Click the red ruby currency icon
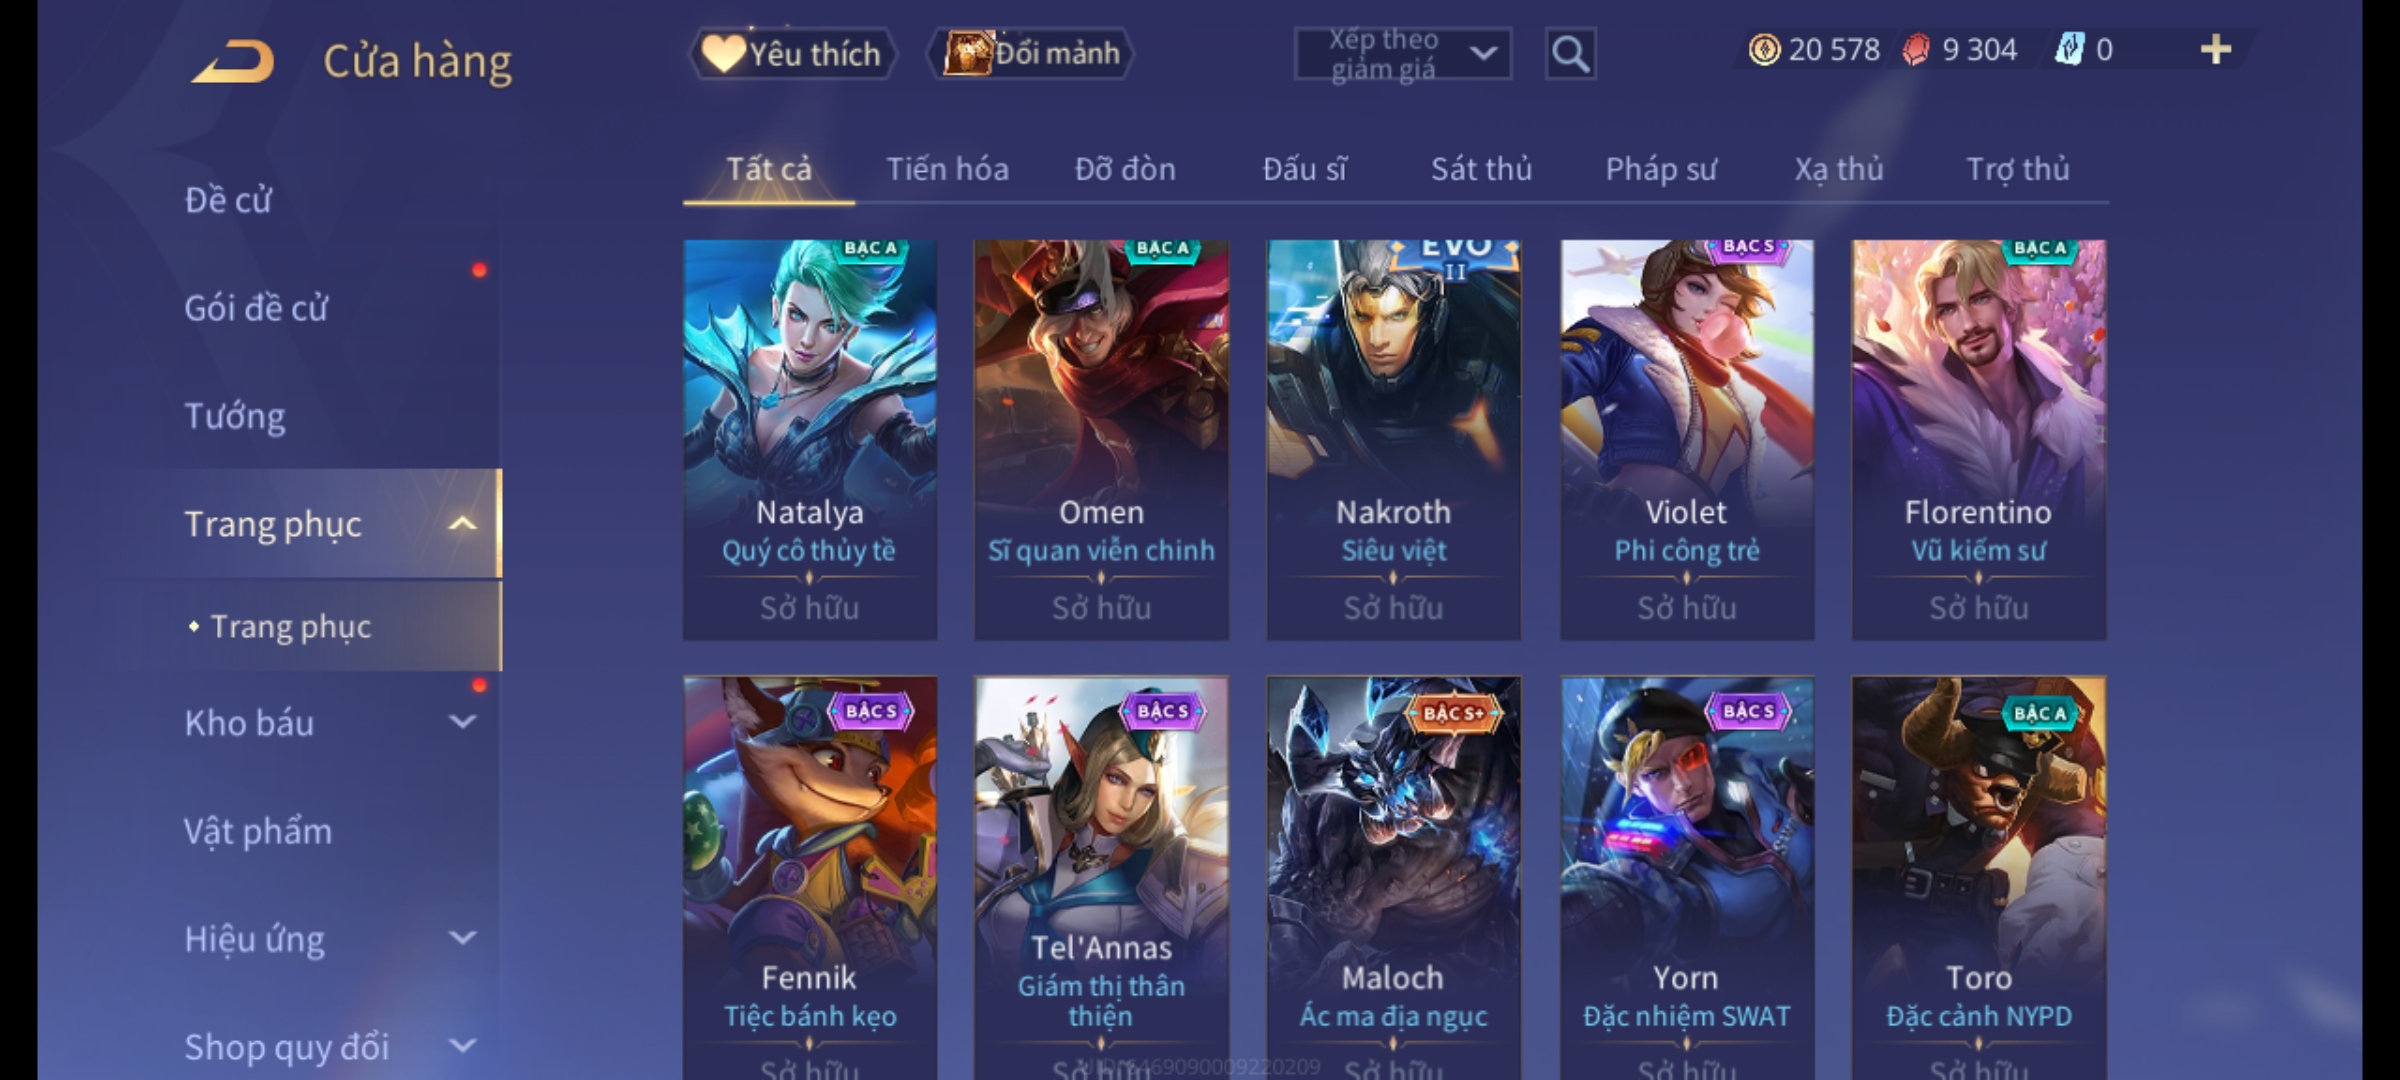The height and width of the screenshot is (1080, 2400). tap(1916, 49)
